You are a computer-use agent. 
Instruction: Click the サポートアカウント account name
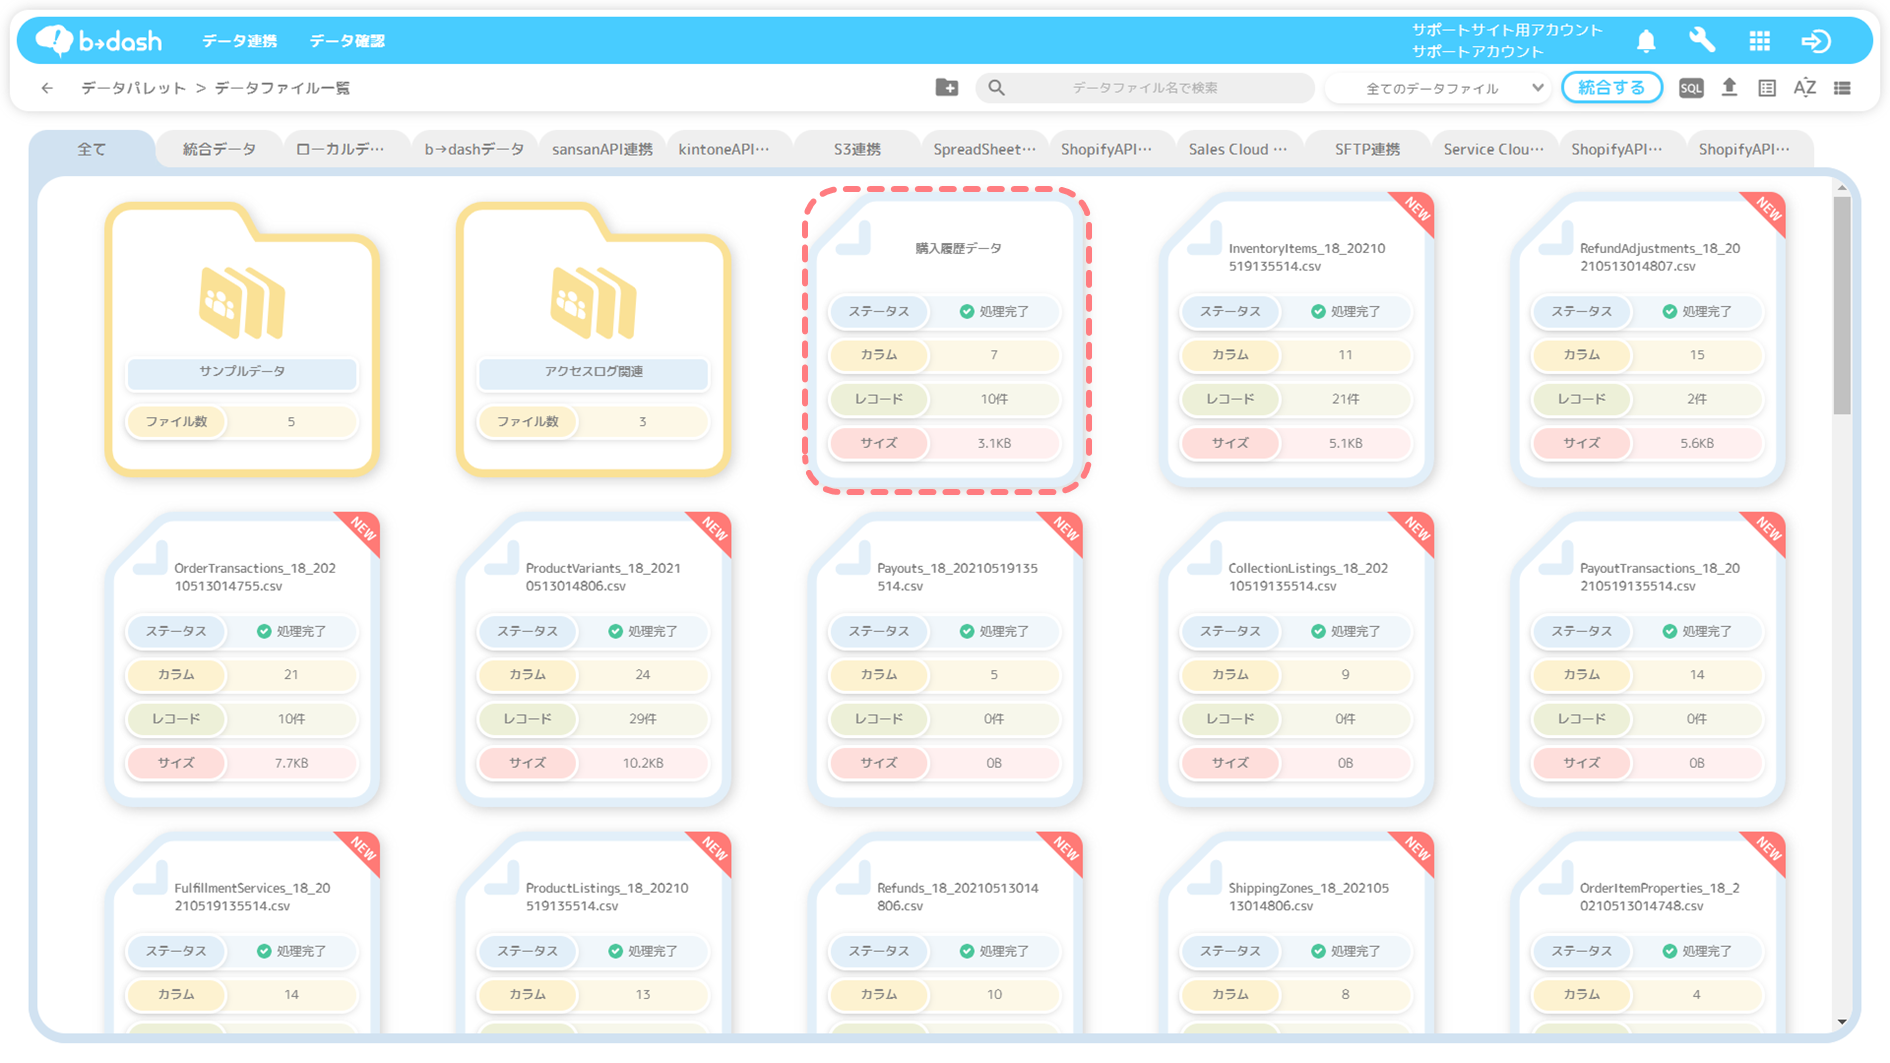(x=1478, y=52)
